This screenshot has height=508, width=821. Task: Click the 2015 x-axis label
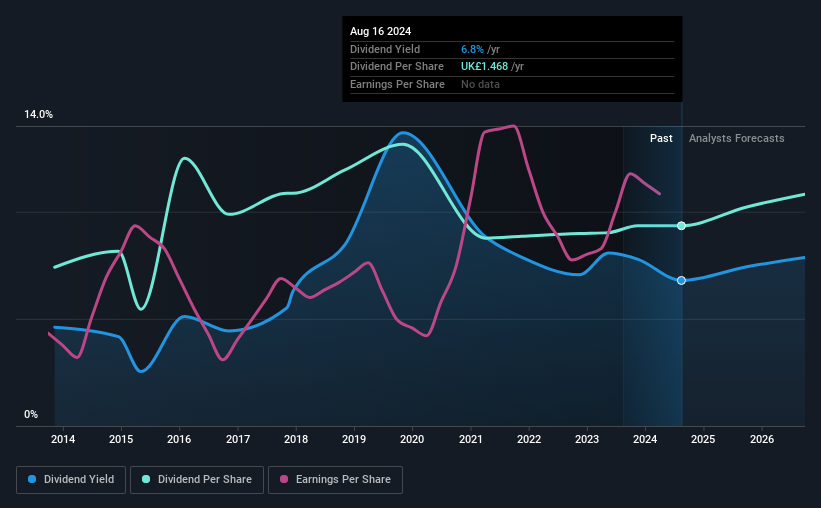pos(121,439)
